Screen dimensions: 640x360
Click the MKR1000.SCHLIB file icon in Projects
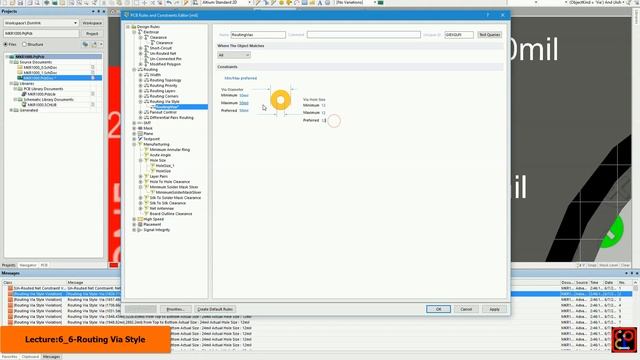24,104
